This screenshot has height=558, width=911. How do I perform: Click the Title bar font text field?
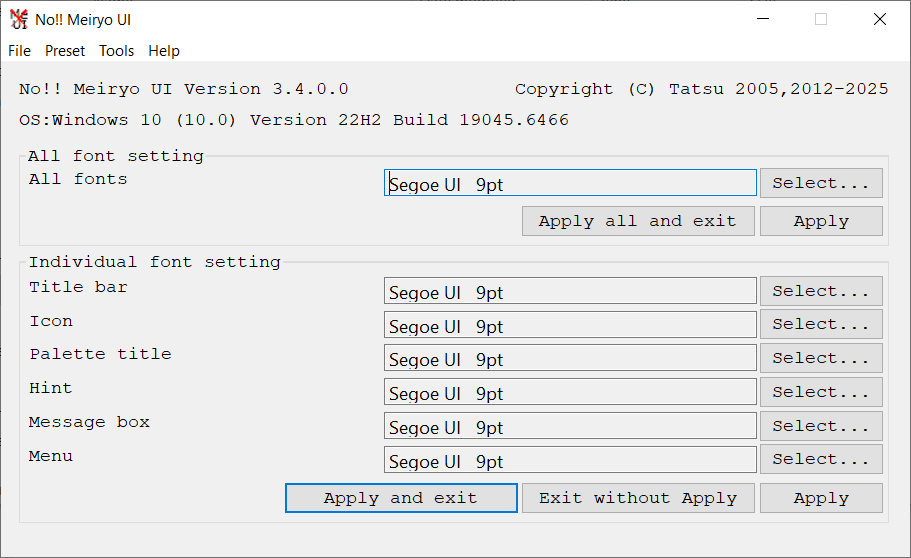click(570, 291)
